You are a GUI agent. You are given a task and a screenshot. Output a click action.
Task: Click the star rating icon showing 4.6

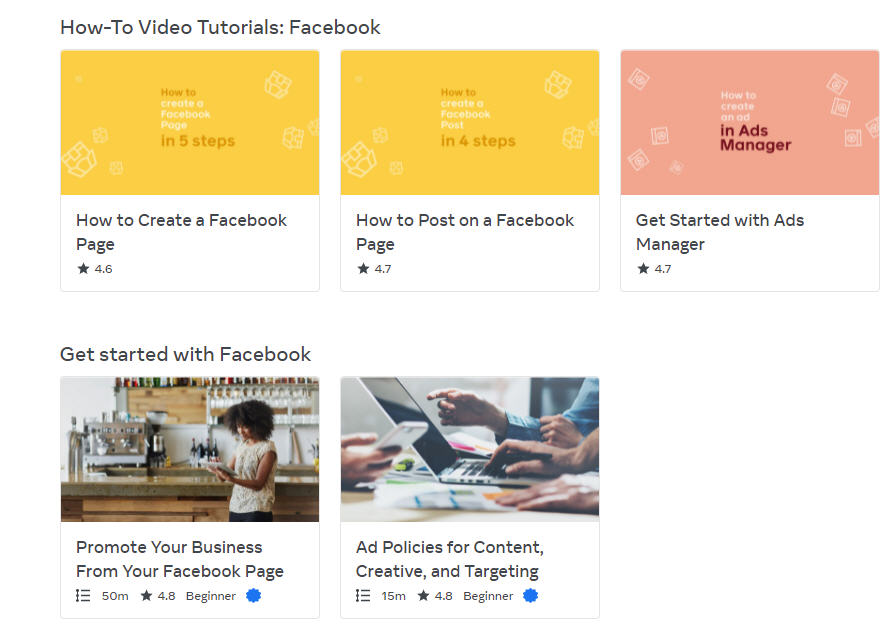pos(83,268)
